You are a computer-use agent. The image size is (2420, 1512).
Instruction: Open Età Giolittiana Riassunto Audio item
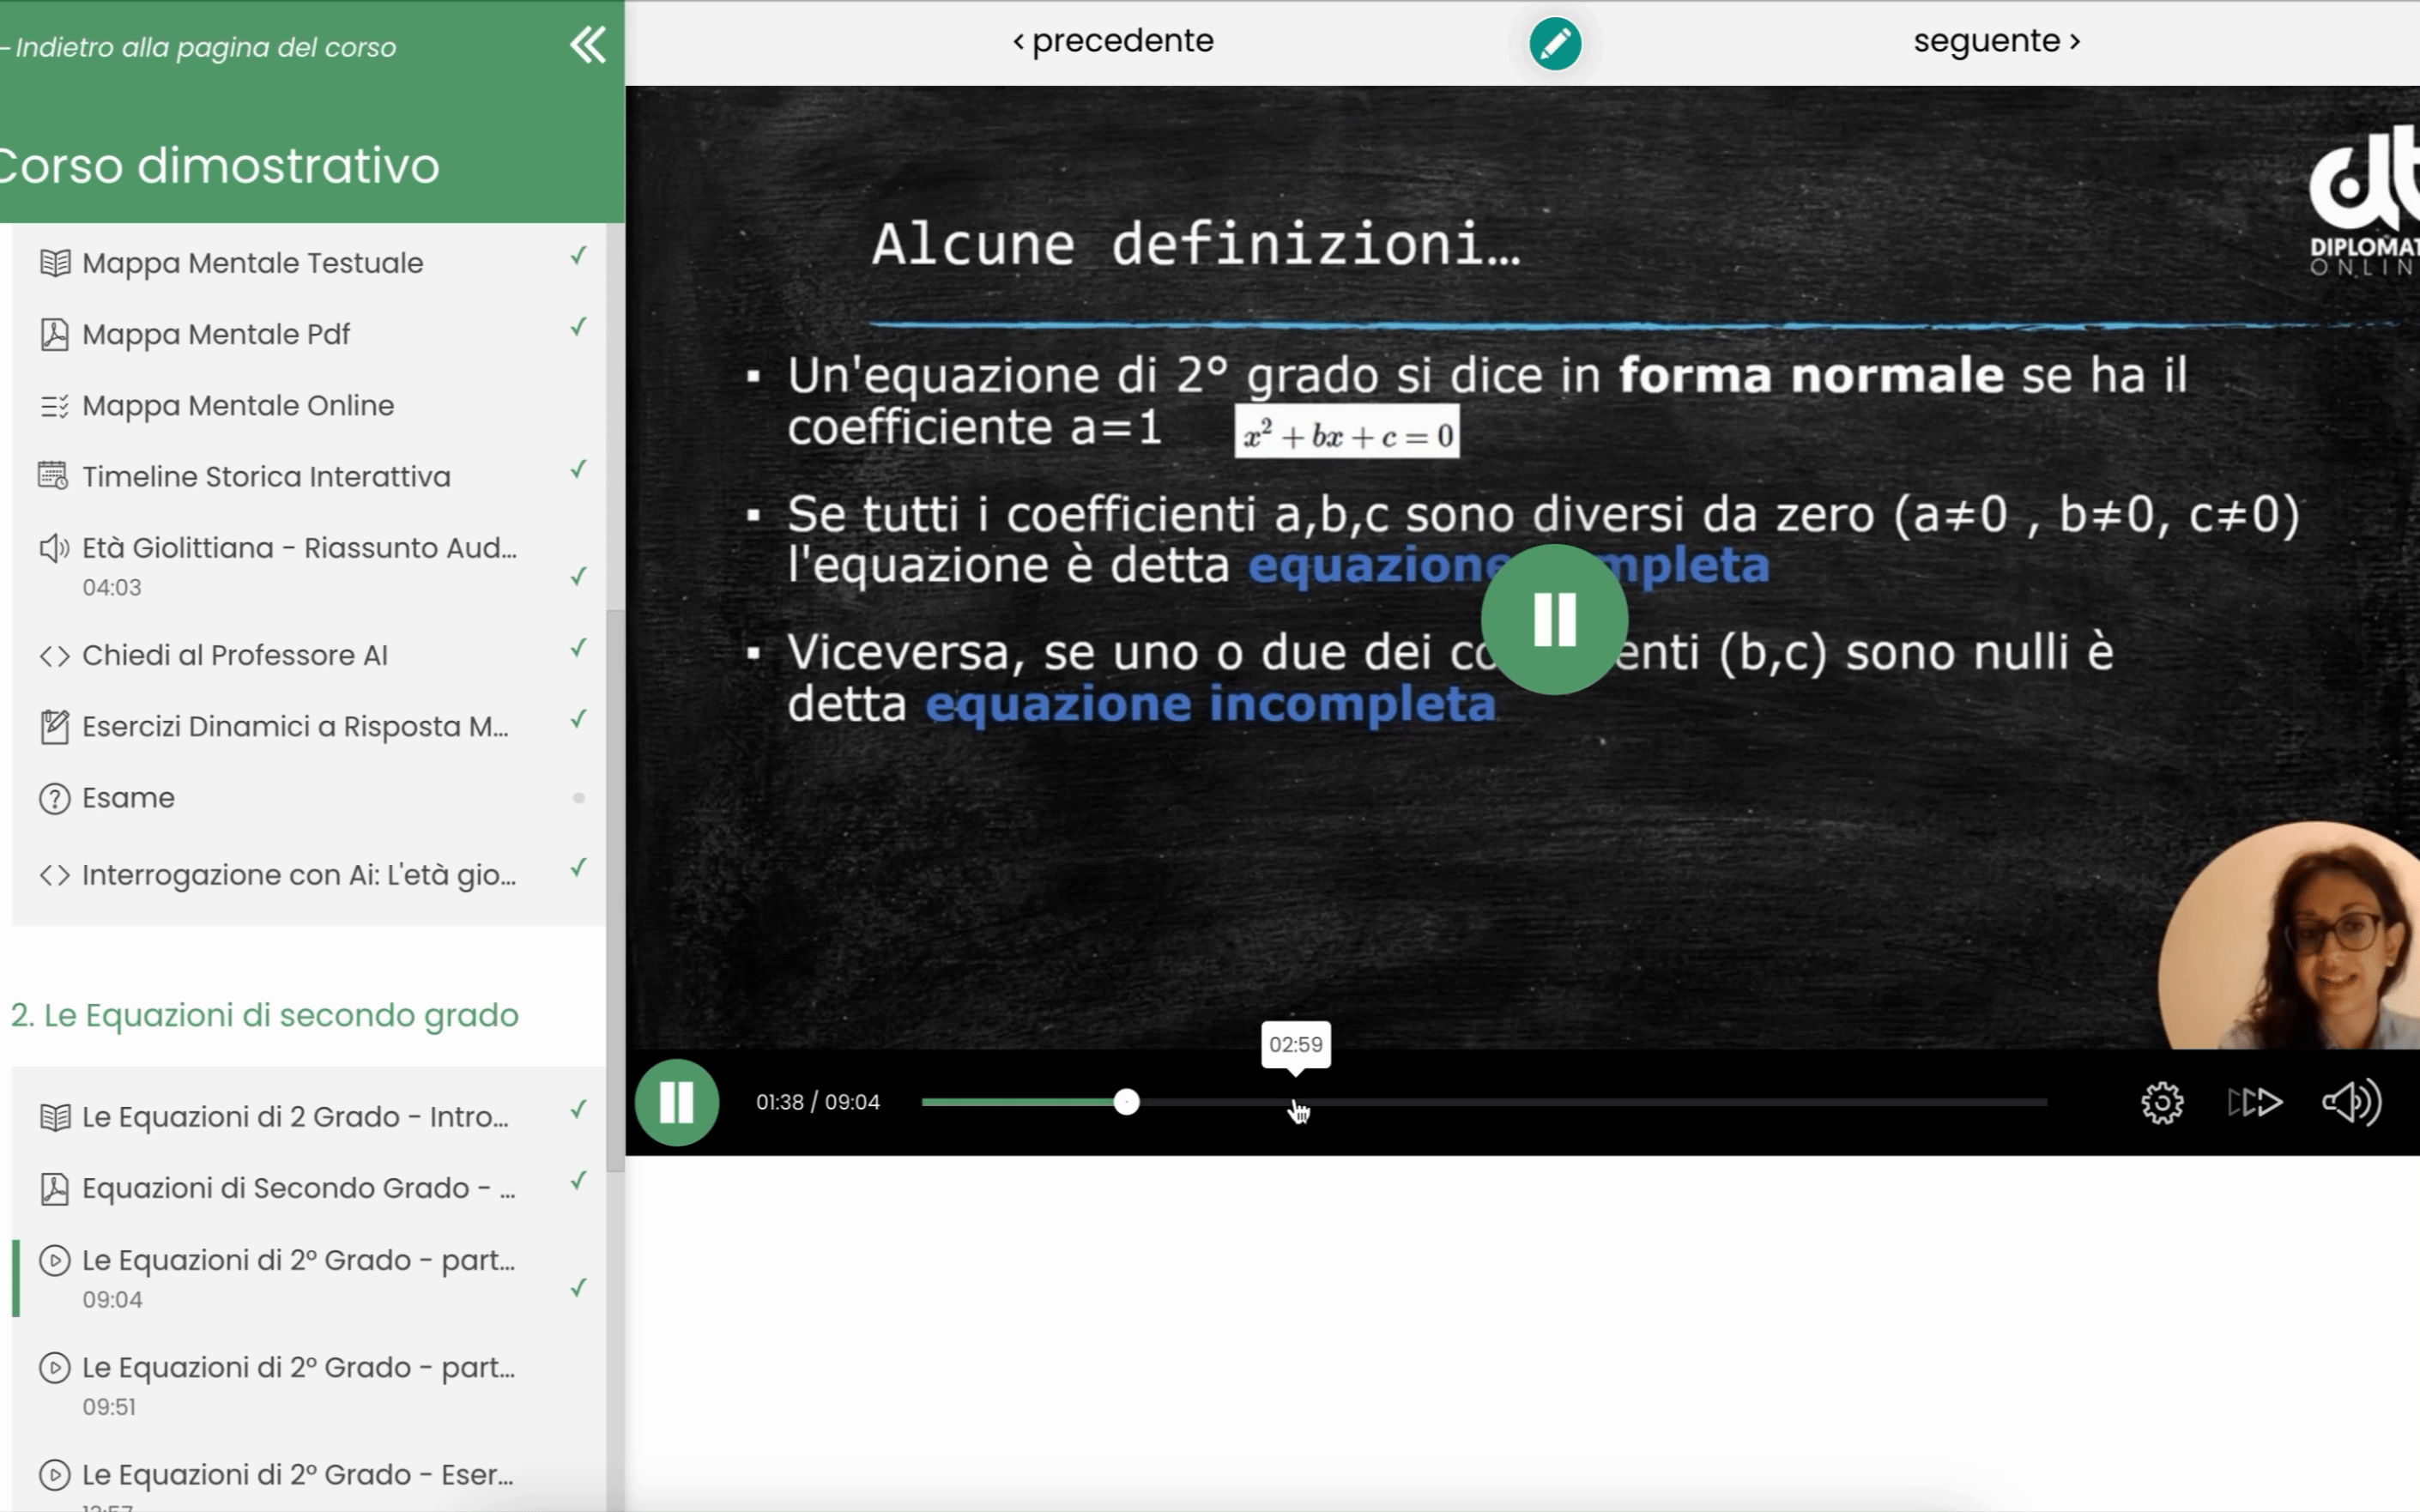pyautogui.click(x=299, y=548)
